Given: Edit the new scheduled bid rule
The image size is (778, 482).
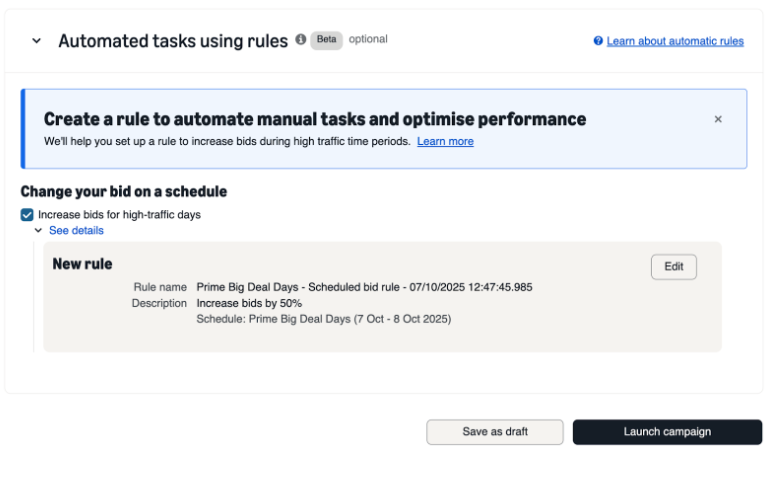Looking at the screenshot, I should [673, 267].
